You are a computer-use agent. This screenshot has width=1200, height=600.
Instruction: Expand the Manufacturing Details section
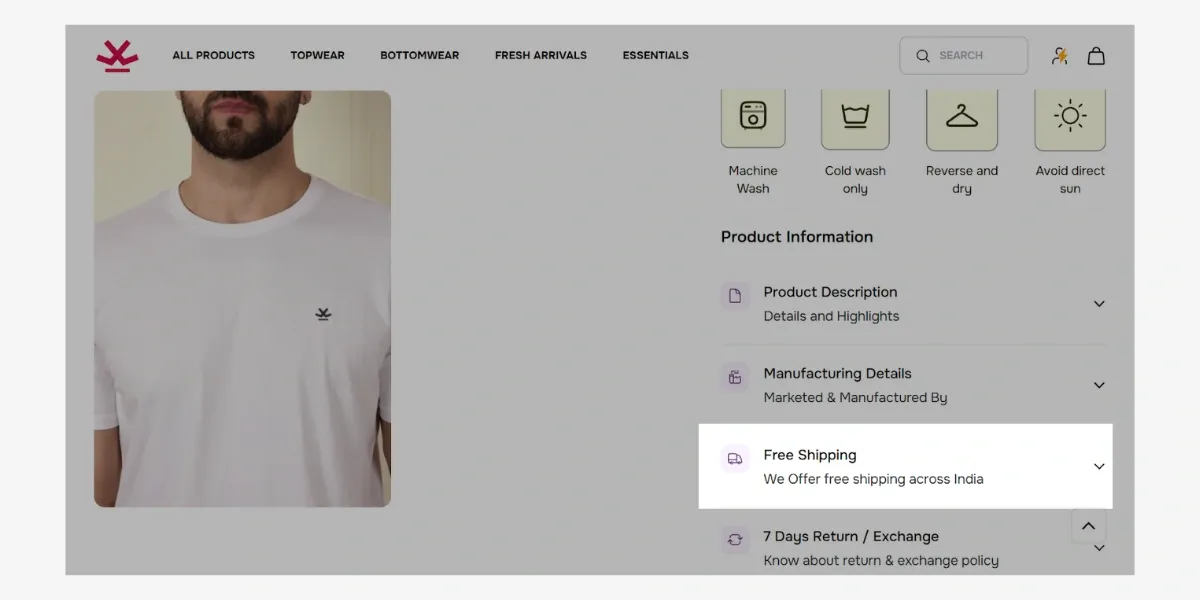[1099, 385]
